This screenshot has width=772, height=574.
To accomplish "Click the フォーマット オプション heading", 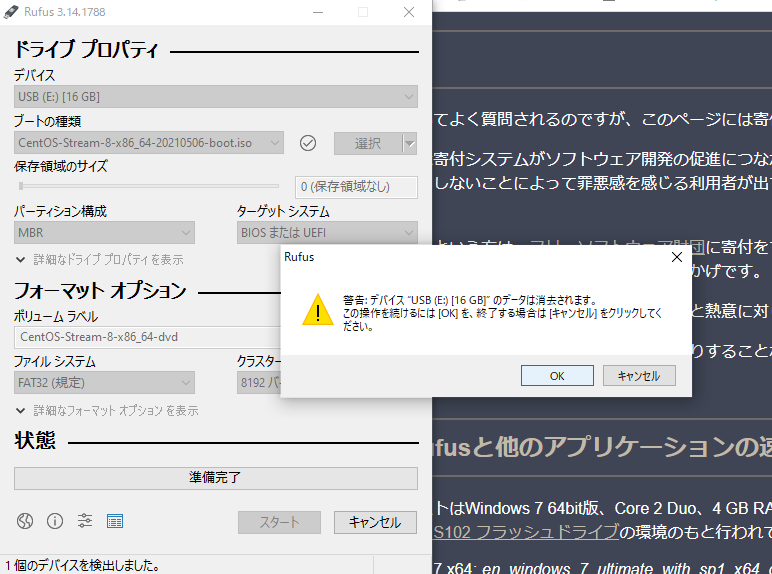I will click(x=100, y=291).
